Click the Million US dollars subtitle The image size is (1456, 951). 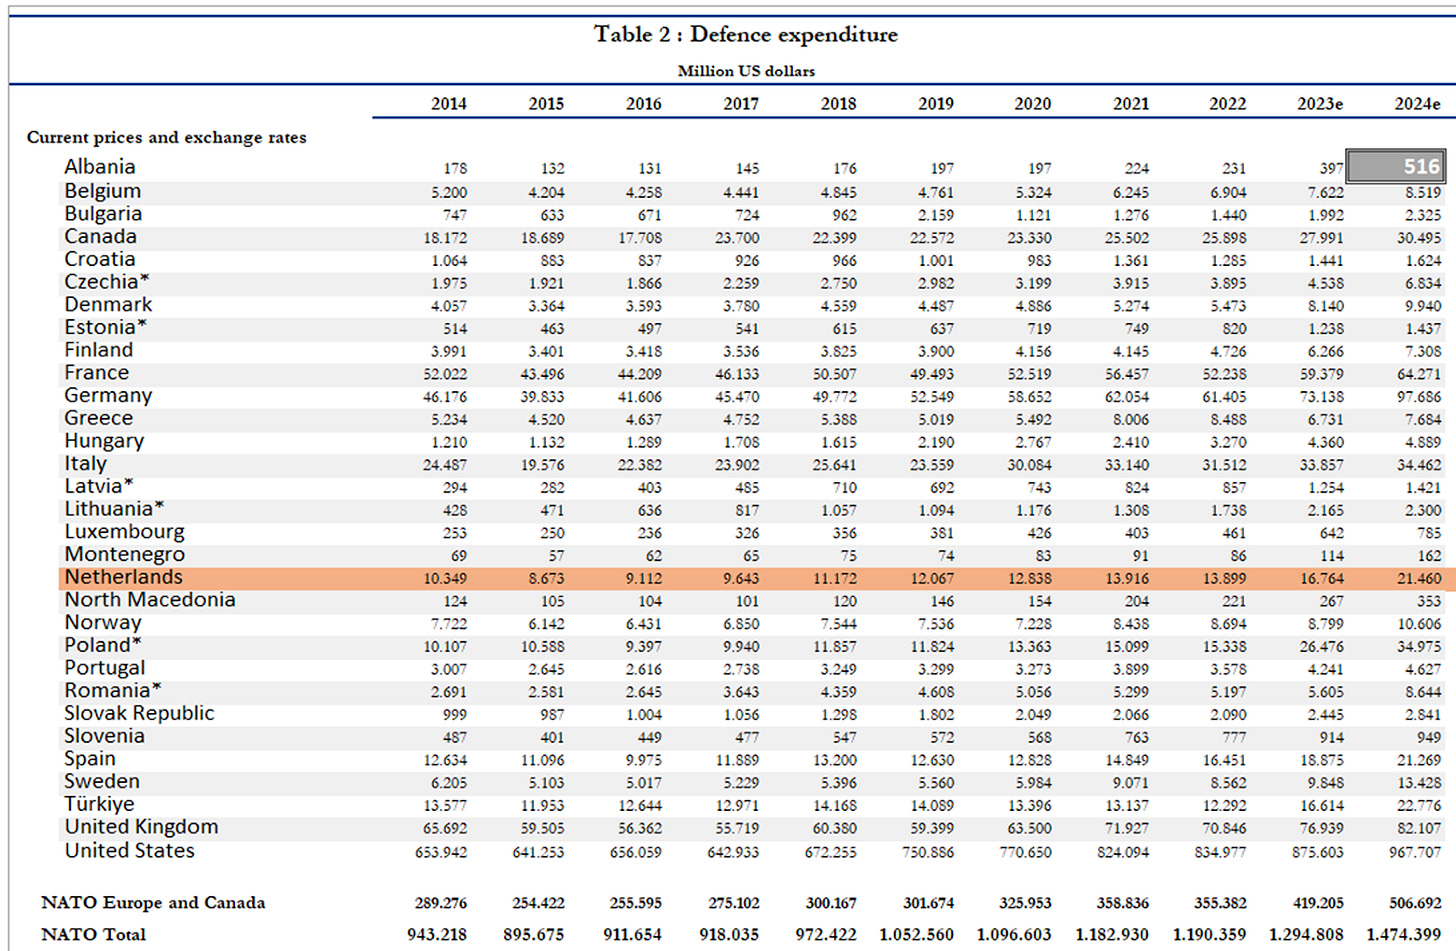click(746, 71)
